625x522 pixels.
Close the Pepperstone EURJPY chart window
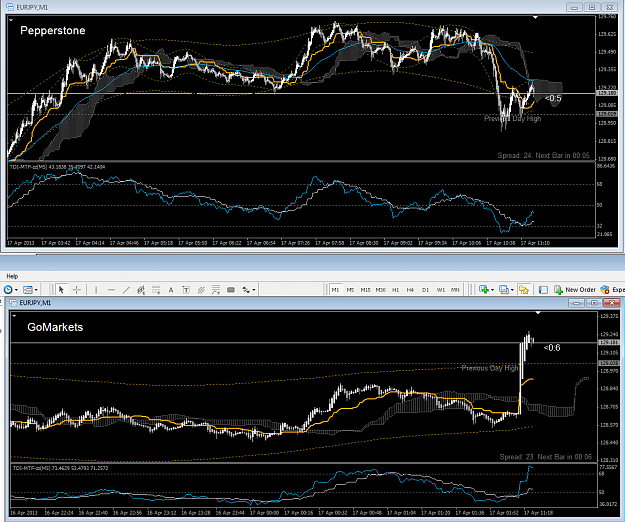coord(610,7)
